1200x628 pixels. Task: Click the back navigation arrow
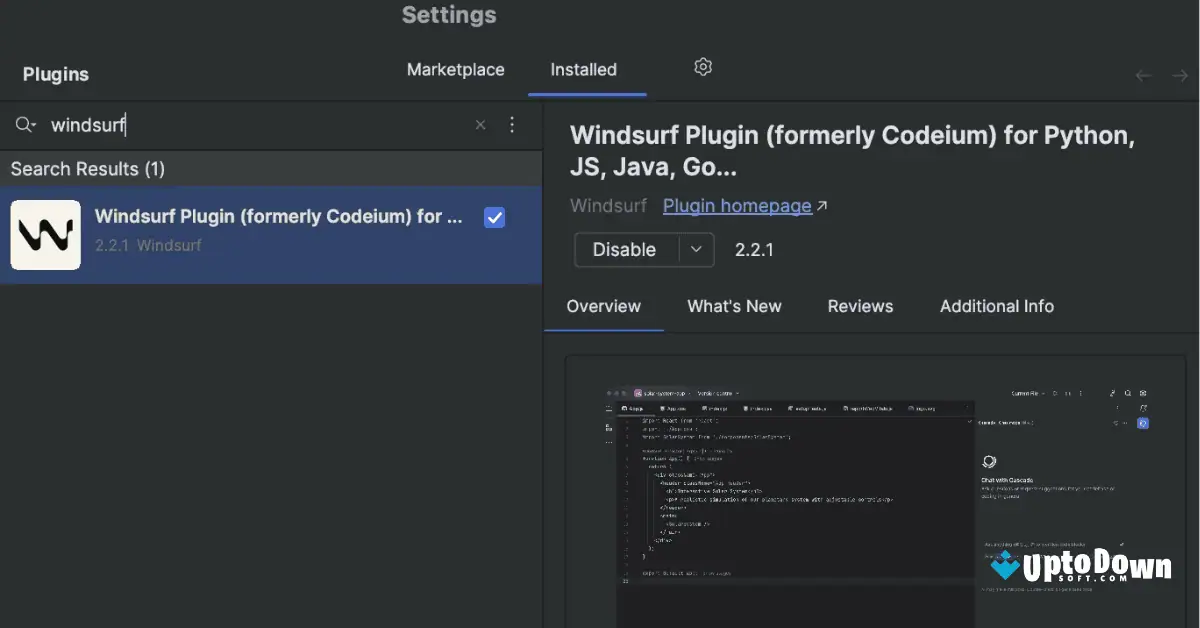1143,76
